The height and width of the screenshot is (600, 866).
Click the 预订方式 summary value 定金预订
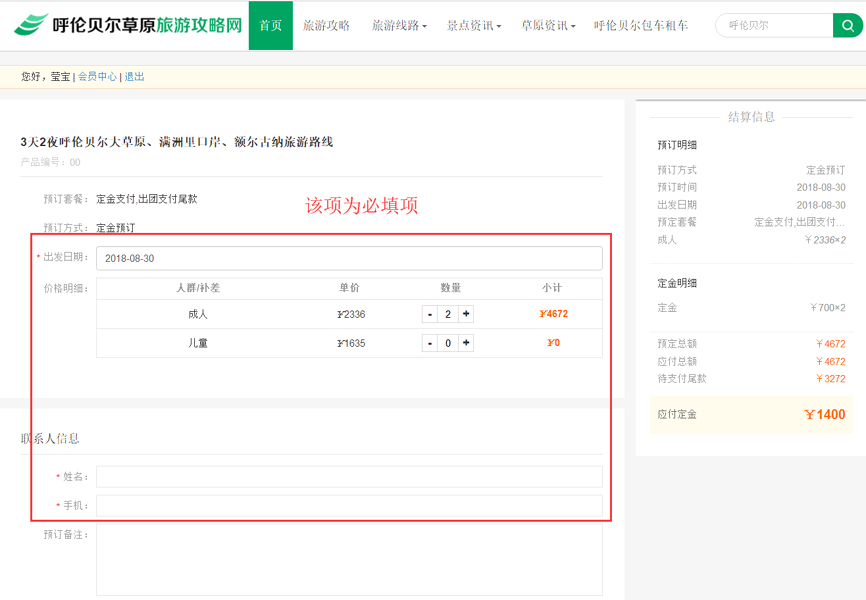click(826, 170)
